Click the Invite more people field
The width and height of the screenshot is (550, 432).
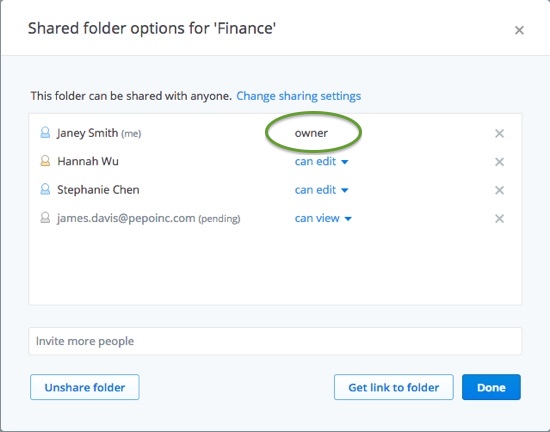[275, 341]
